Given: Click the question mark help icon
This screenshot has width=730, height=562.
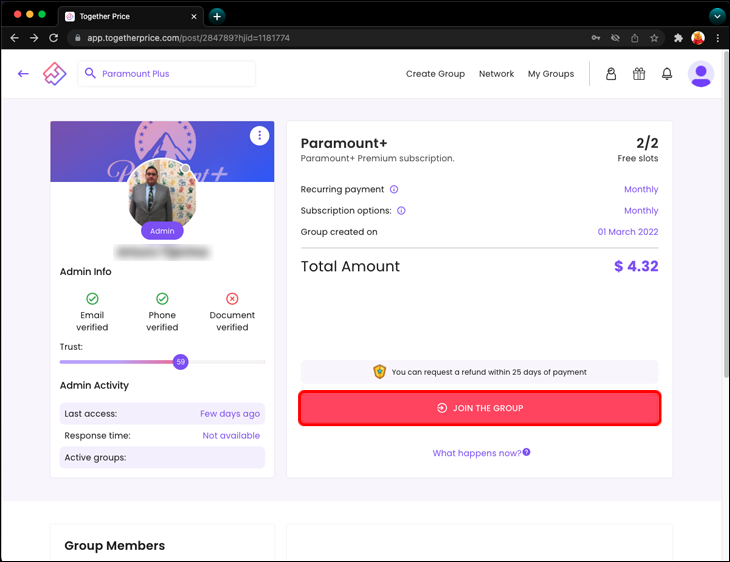Looking at the screenshot, I should [x=526, y=452].
